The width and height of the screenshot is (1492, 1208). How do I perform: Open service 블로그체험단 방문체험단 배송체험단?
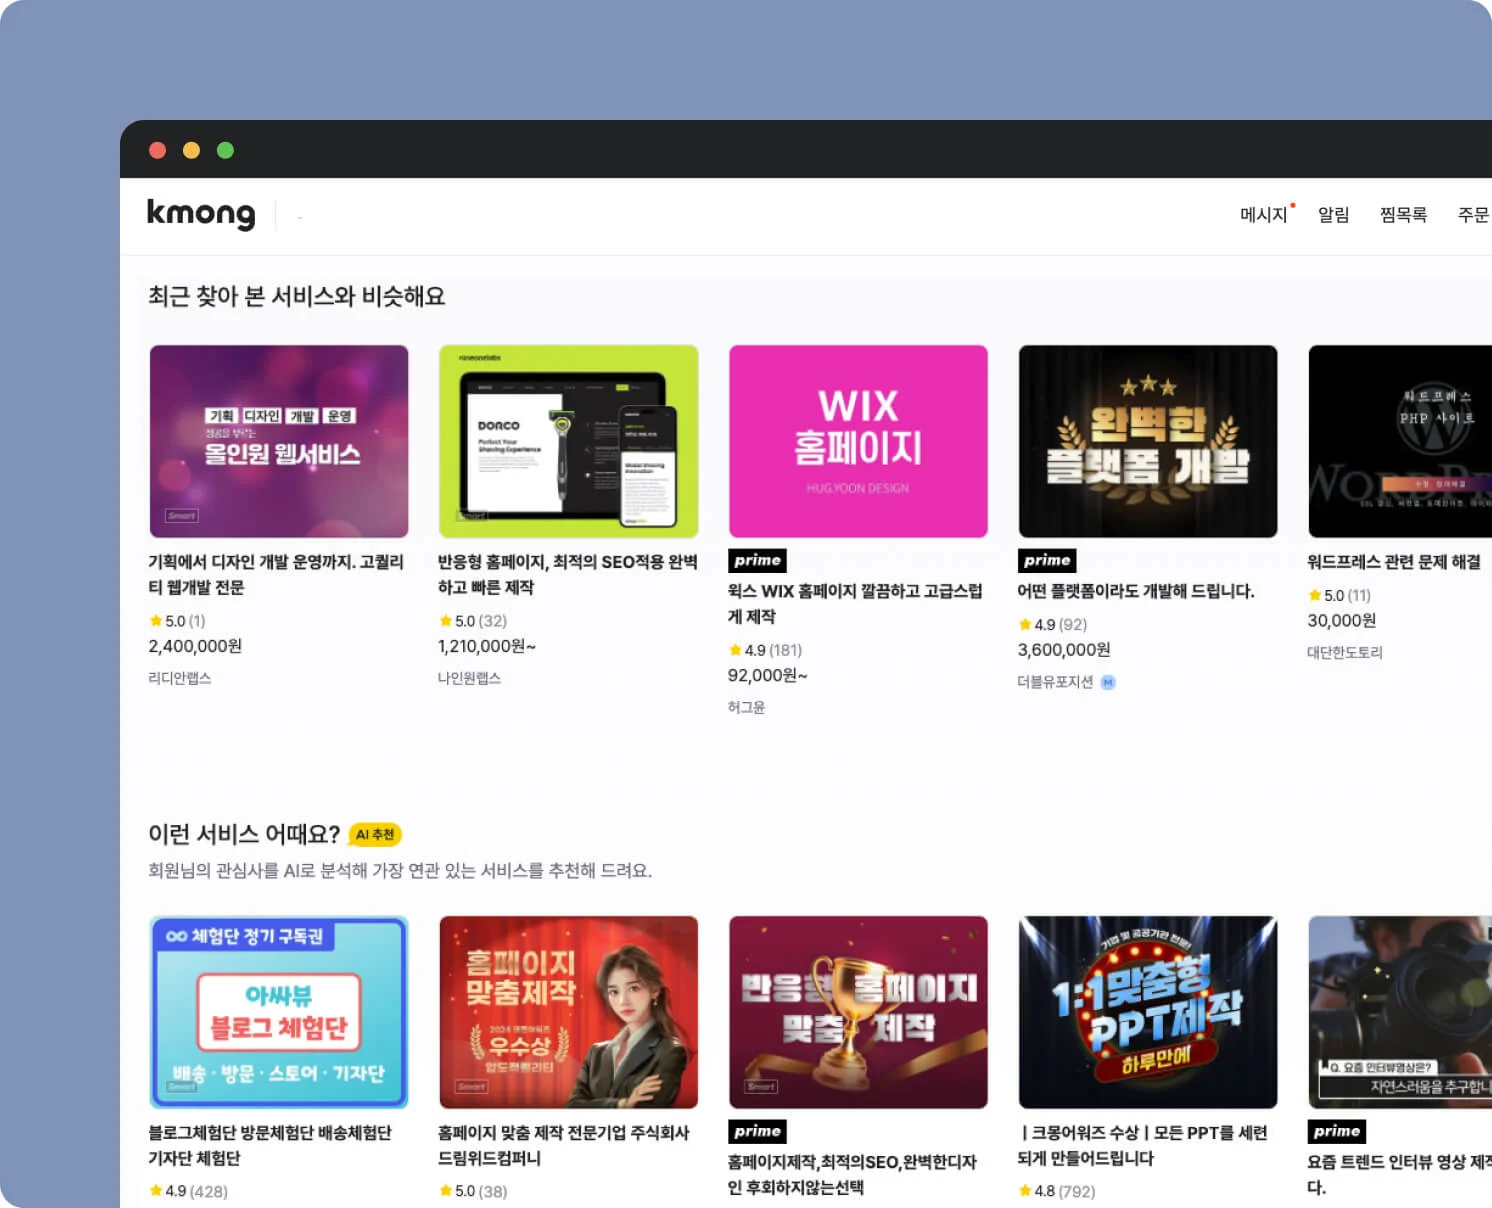(x=270, y=1146)
